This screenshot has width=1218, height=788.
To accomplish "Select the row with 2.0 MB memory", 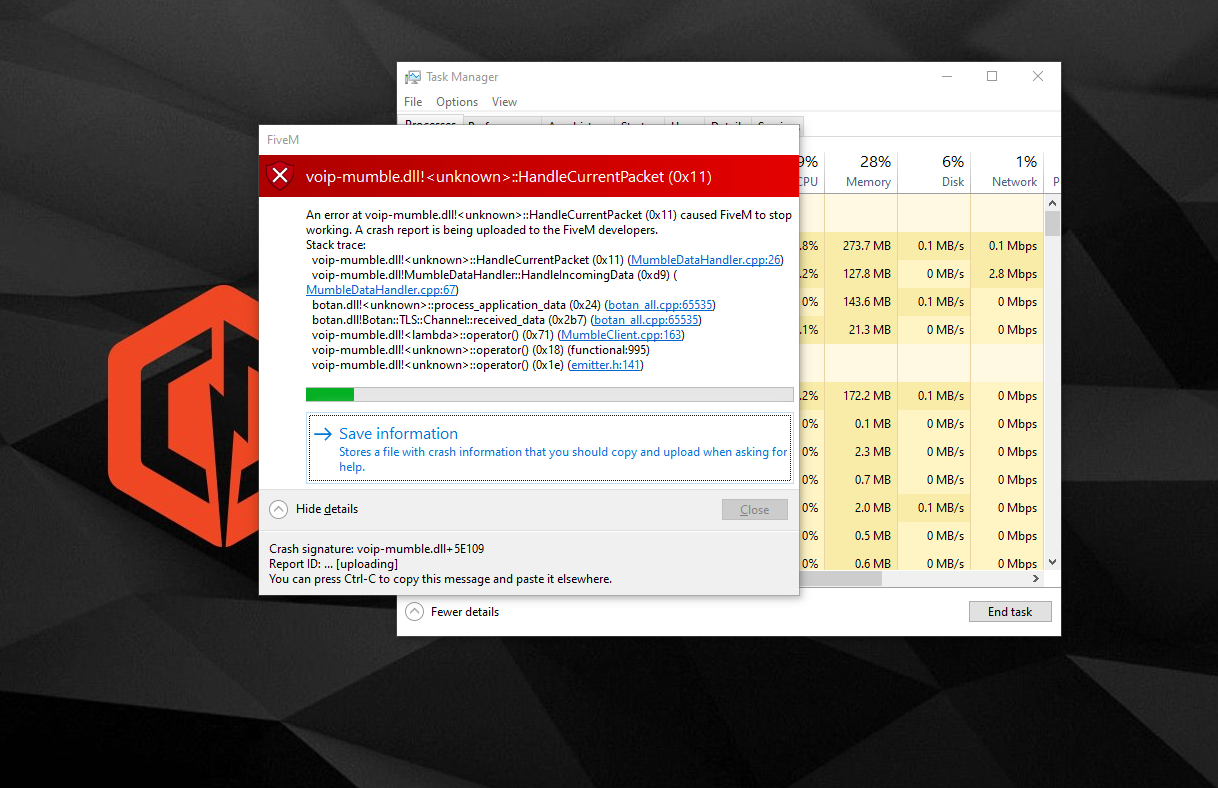I will click(921, 507).
